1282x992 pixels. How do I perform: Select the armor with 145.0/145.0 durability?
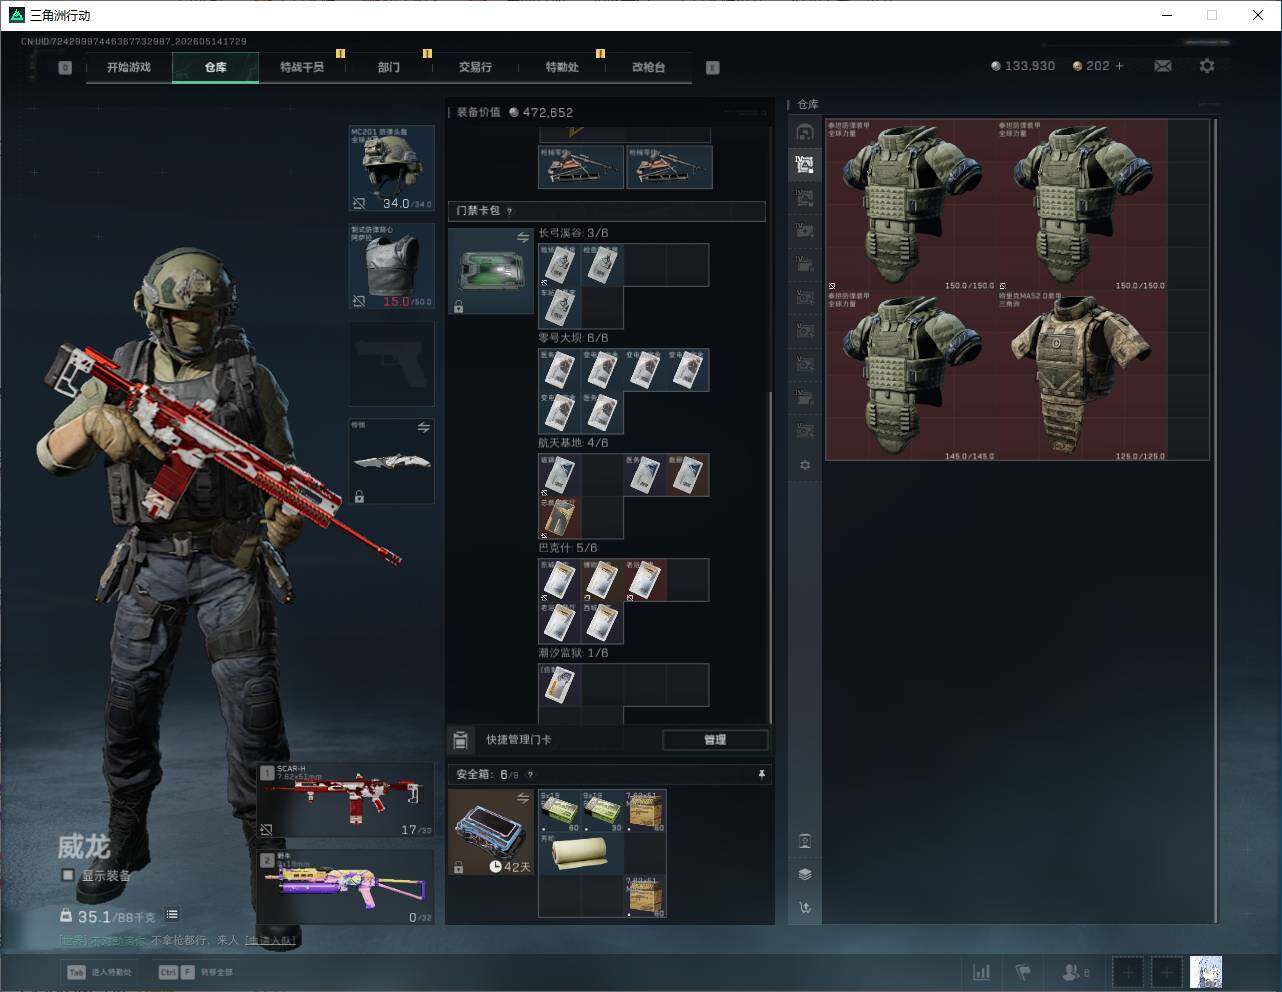pyautogui.click(x=911, y=376)
